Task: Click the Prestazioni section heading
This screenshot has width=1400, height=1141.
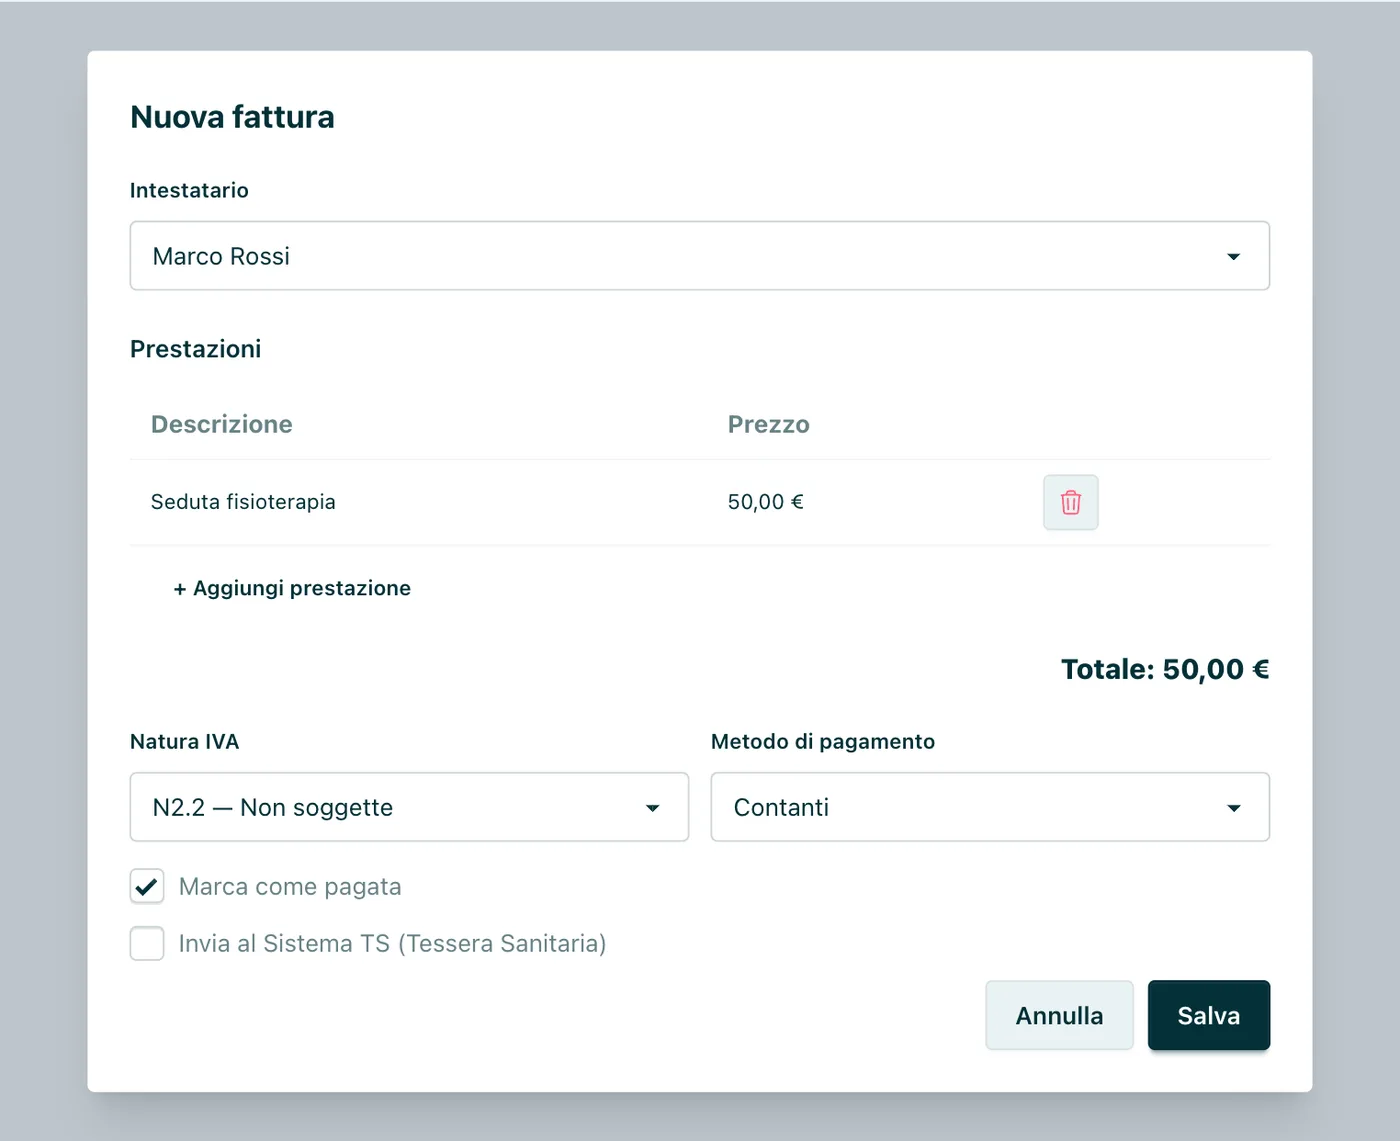Action: (195, 349)
